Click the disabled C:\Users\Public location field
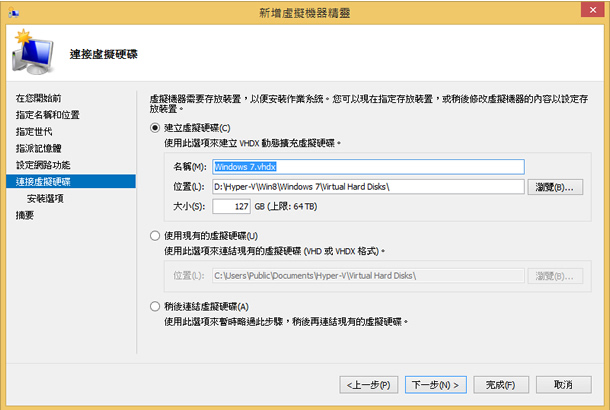Image resolution: width=610 pixels, height=410 pixels. 368,276
